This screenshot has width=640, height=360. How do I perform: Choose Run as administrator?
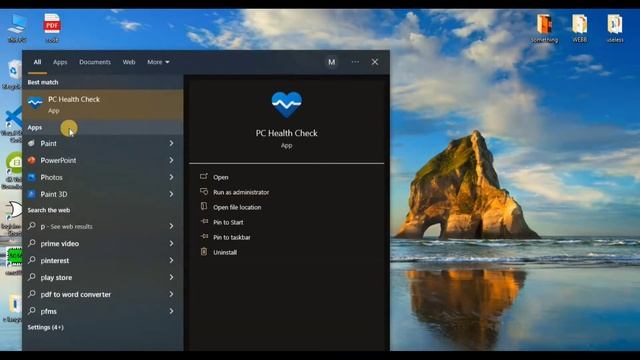(x=241, y=192)
